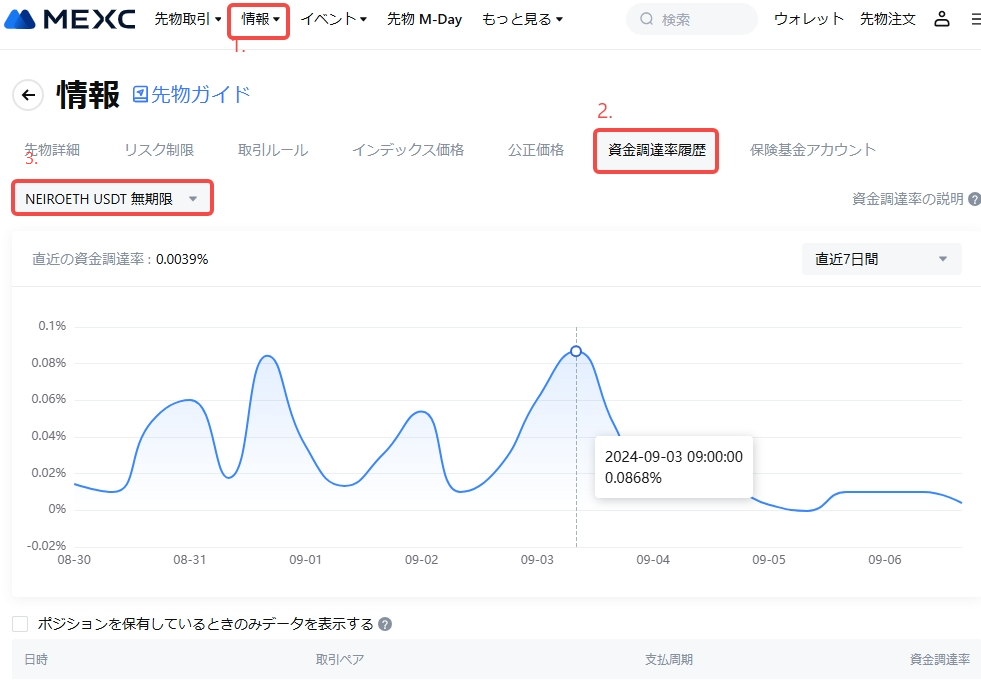Switch to the リスク制限 tab

coord(159,150)
